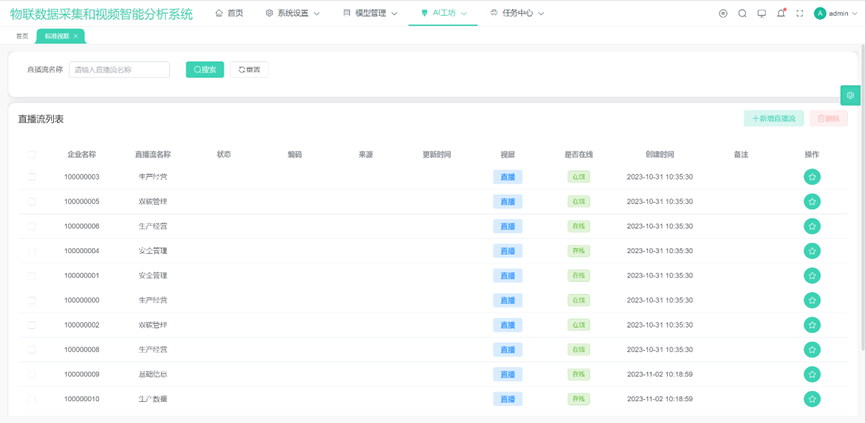Click the circular target icon in the header
Image resolution: width=865 pixels, height=423 pixels.
coord(723,14)
